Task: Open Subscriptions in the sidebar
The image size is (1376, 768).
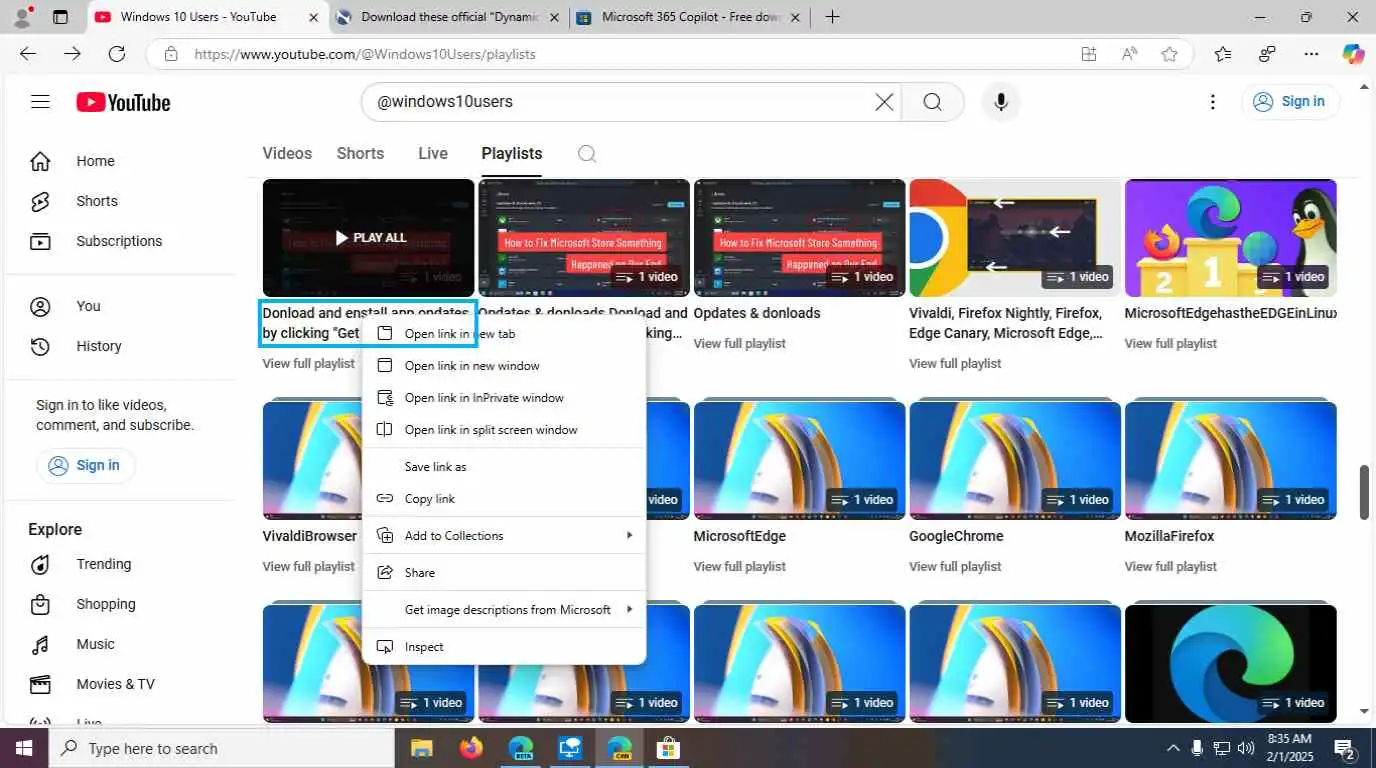Action: tap(120, 241)
